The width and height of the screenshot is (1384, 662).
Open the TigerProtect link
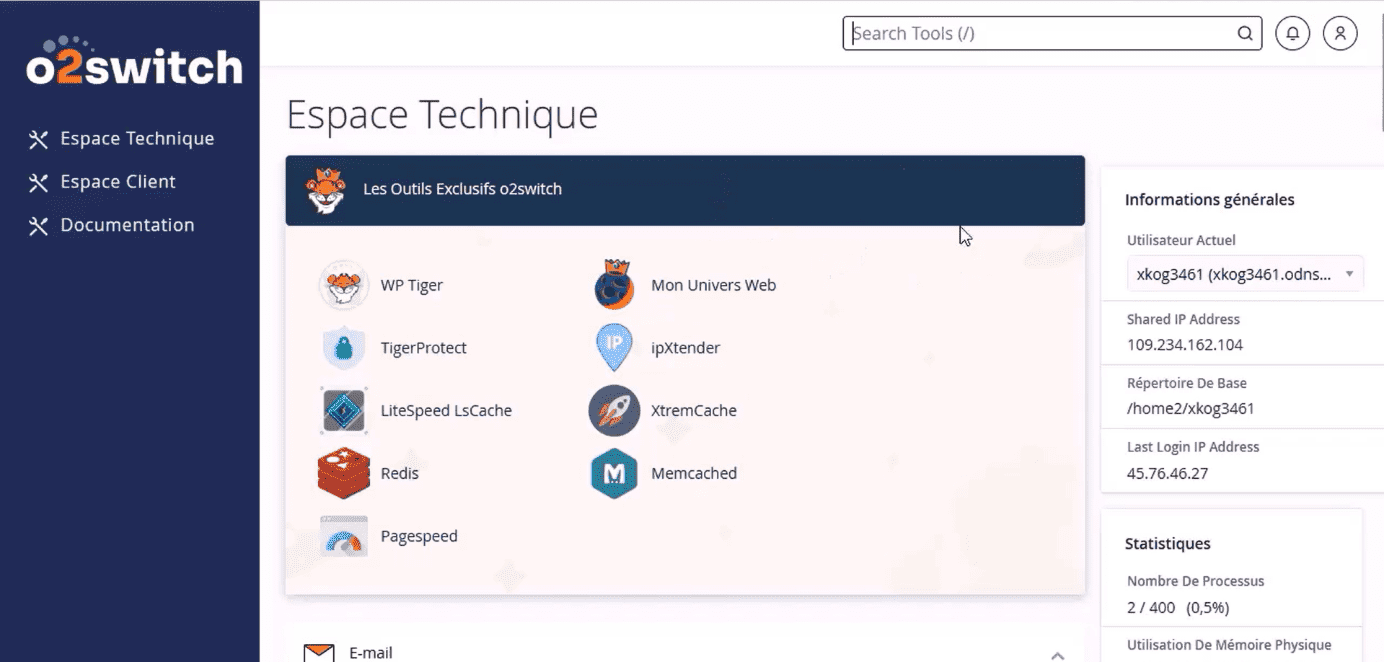424,348
